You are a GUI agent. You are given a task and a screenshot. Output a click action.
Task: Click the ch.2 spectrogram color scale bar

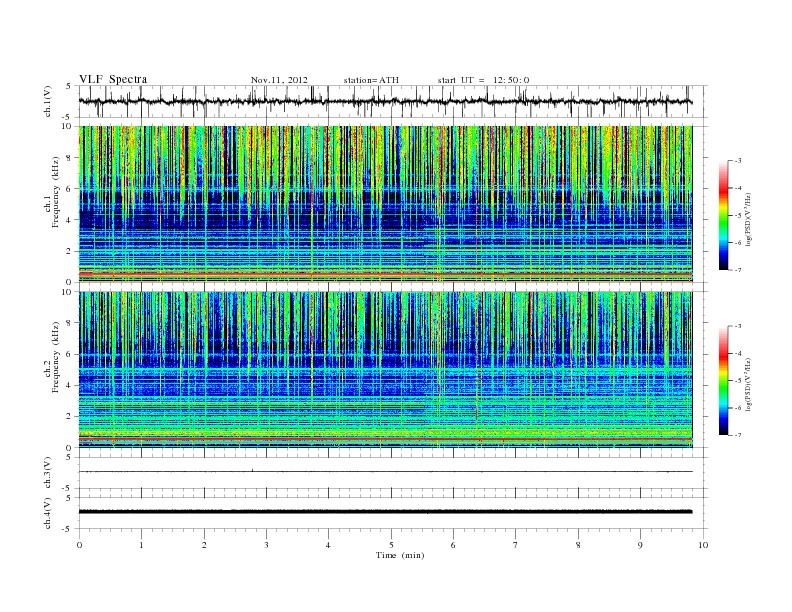[x=723, y=381]
